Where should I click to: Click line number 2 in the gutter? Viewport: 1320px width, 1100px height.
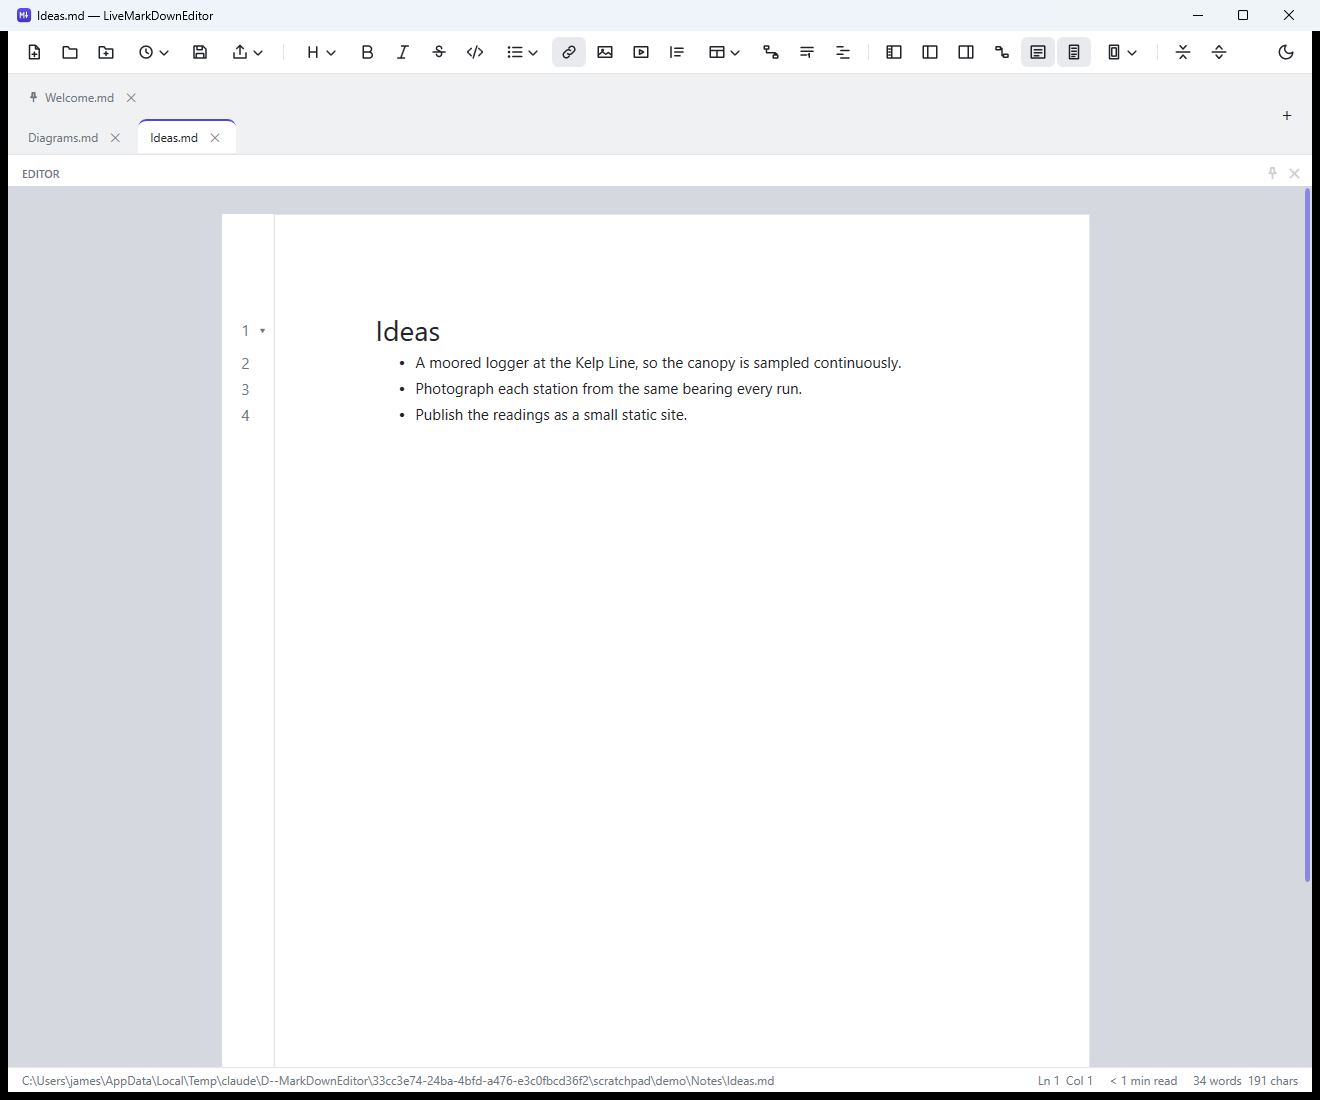(x=245, y=364)
